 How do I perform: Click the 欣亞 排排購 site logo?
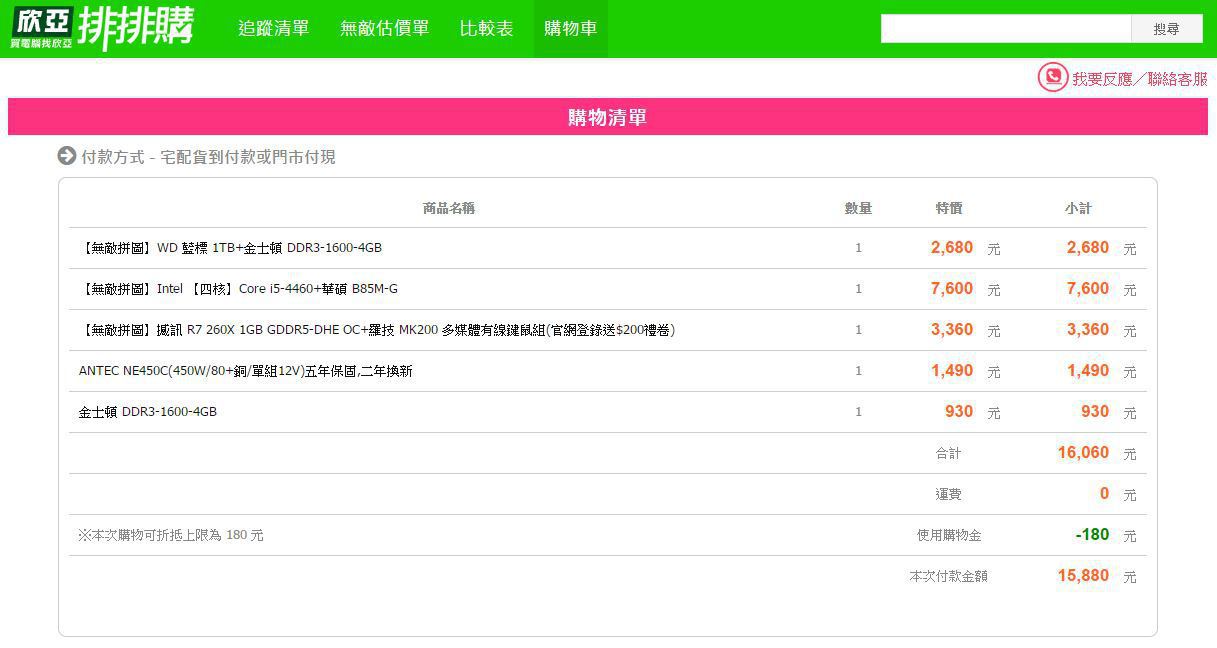pos(102,28)
